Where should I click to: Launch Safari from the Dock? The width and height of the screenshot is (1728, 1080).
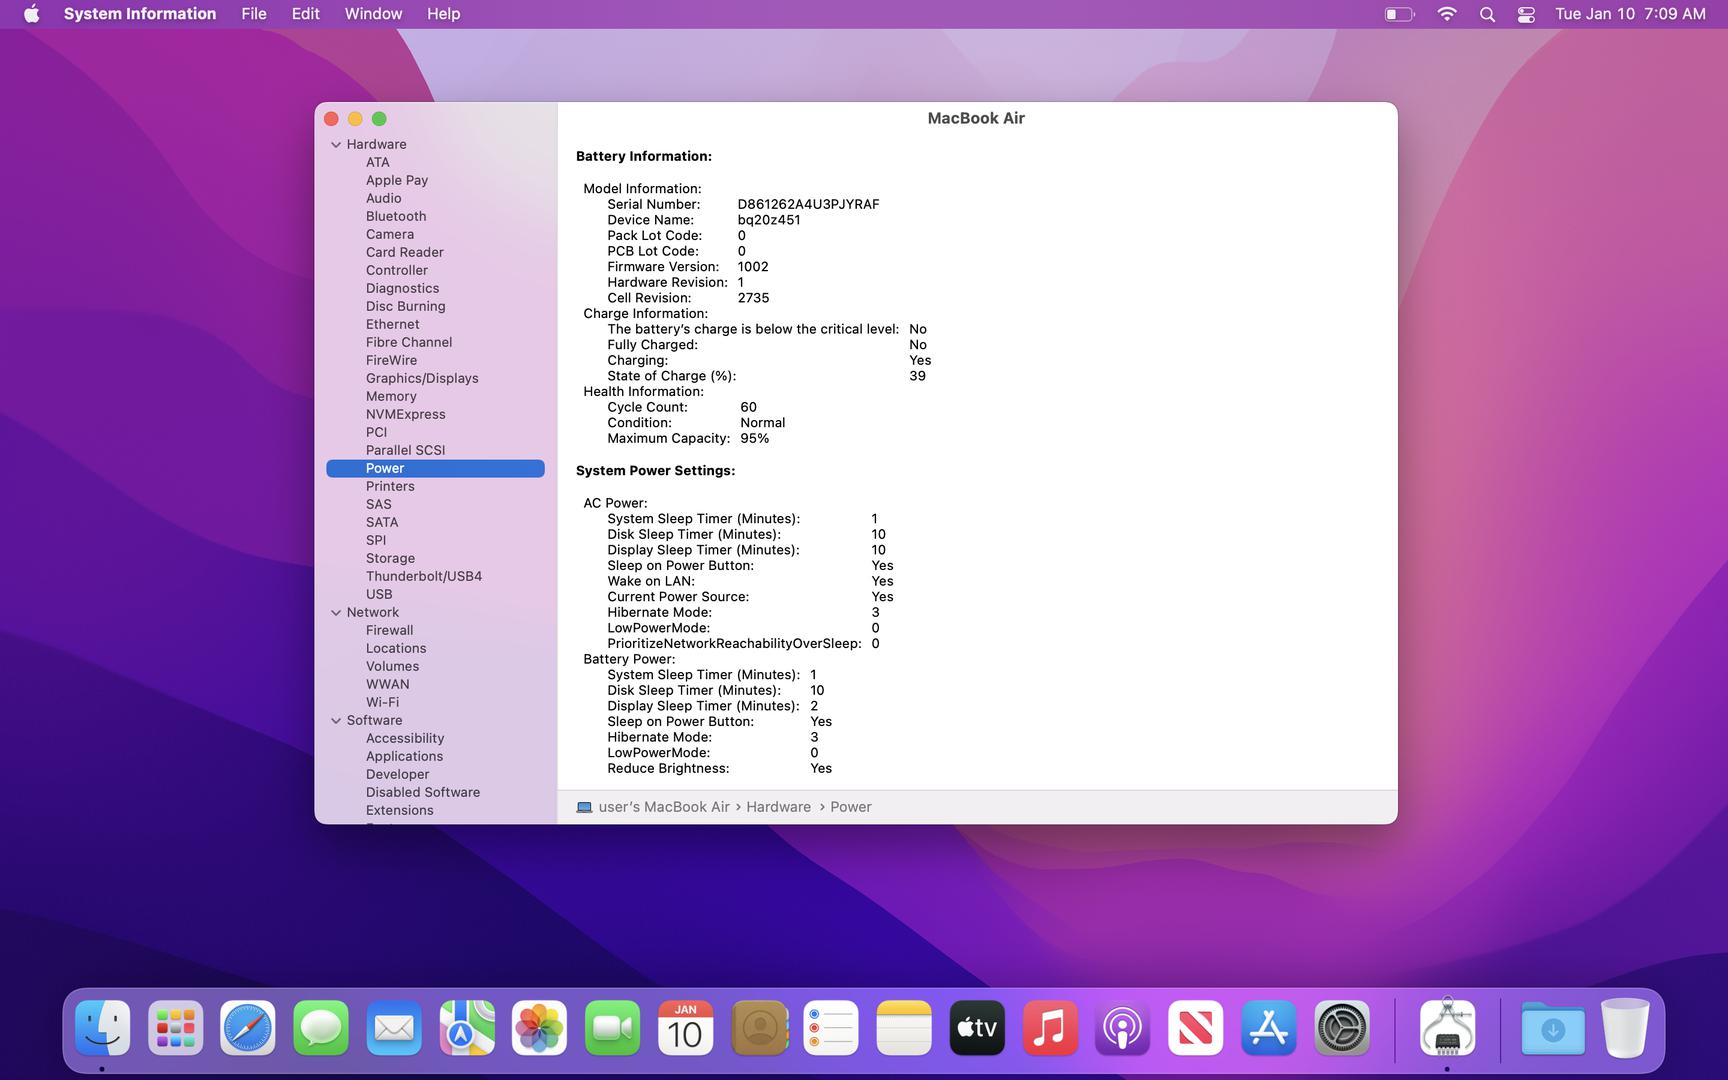point(248,1028)
